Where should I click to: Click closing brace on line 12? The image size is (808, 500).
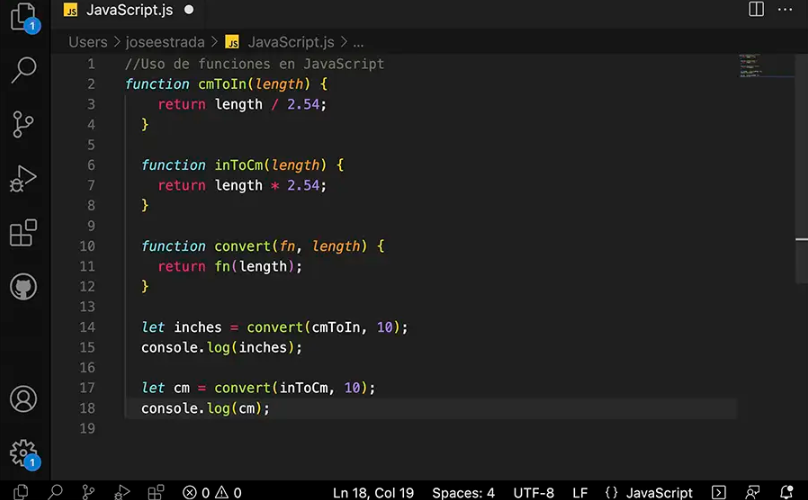click(x=145, y=287)
